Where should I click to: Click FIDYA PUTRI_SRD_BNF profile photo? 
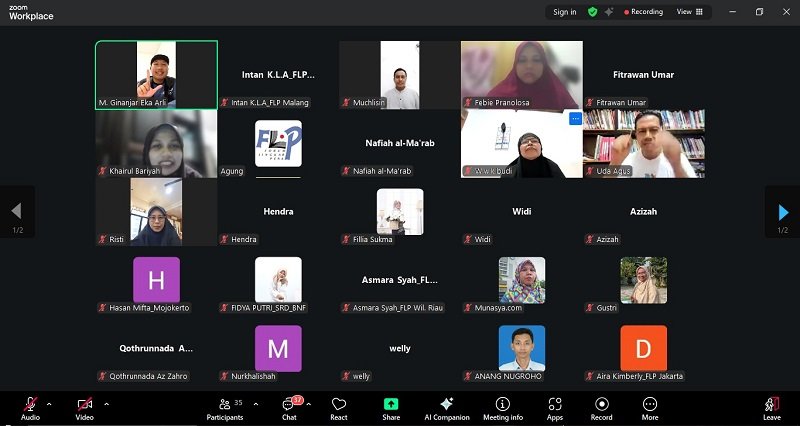pos(278,280)
